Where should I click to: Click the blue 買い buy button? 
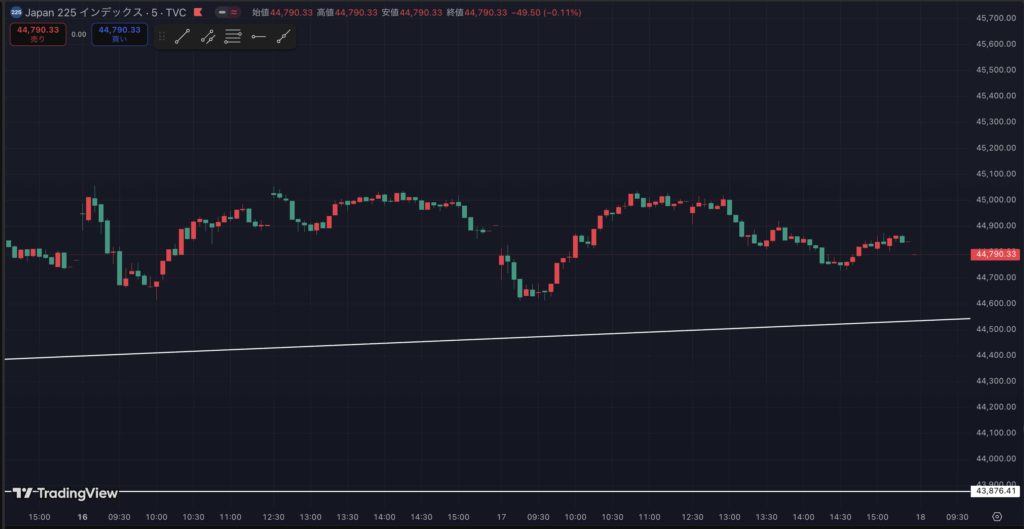pos(119,34)
